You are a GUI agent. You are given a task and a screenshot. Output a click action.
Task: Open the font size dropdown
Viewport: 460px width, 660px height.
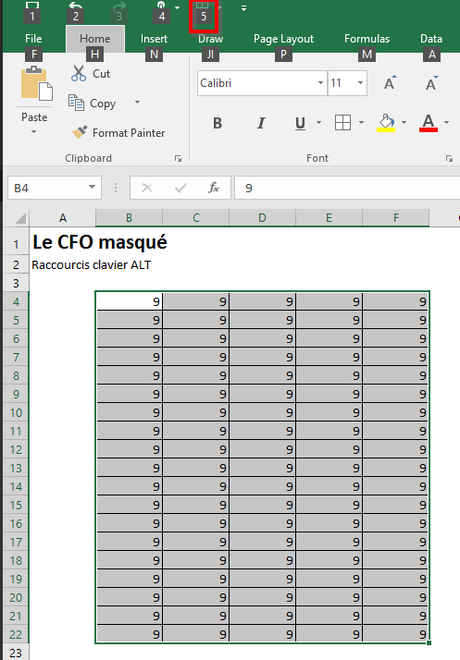coord(360,83)
